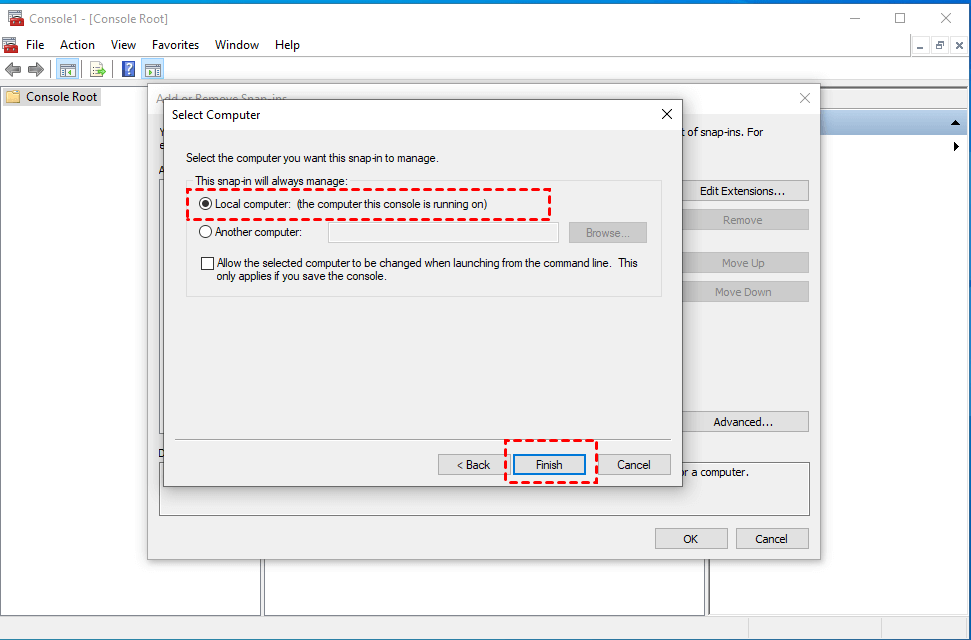971x640 pixels.
Task: Click the Forward arrow toolbar icon
Action: 36,69
